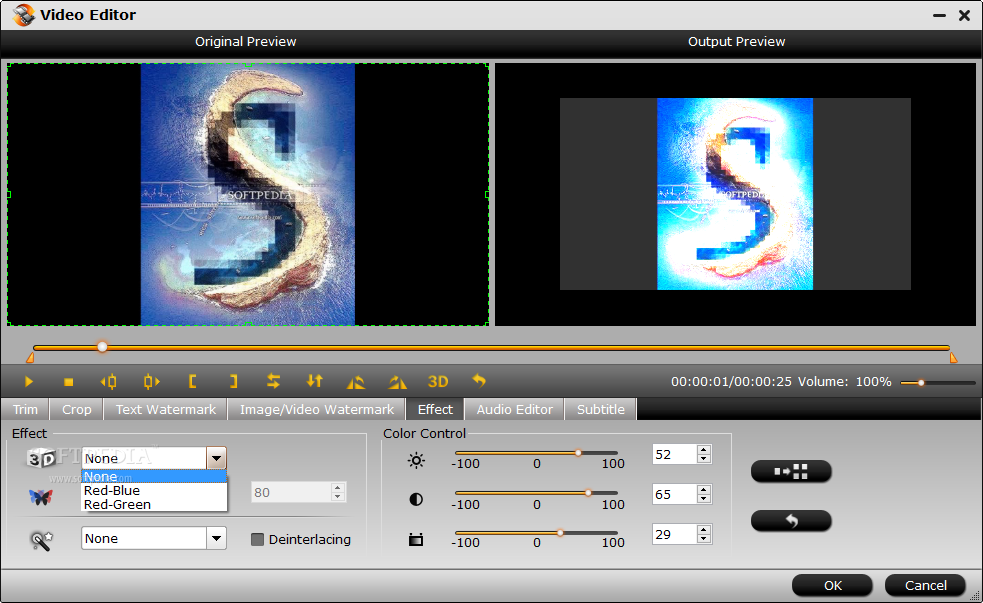Switch to the Crop tab
Screen dimensions: 983x603
[x=76, y=409]
